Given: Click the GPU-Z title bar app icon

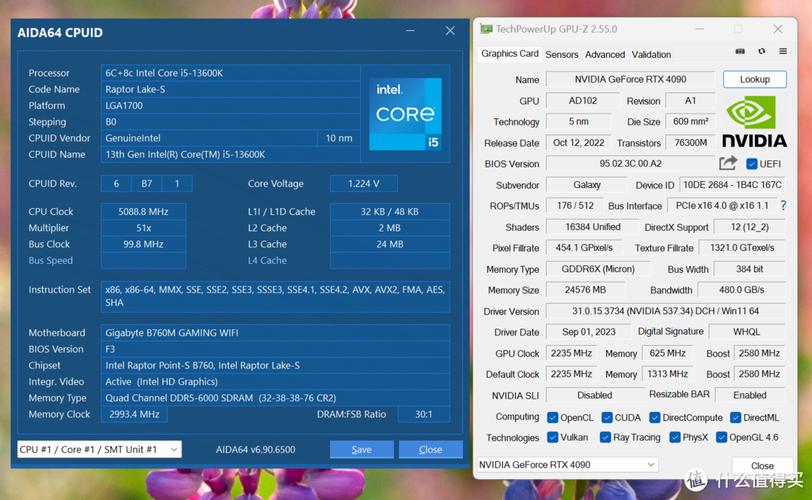Looking at the screenshot, I should point(486,30).
